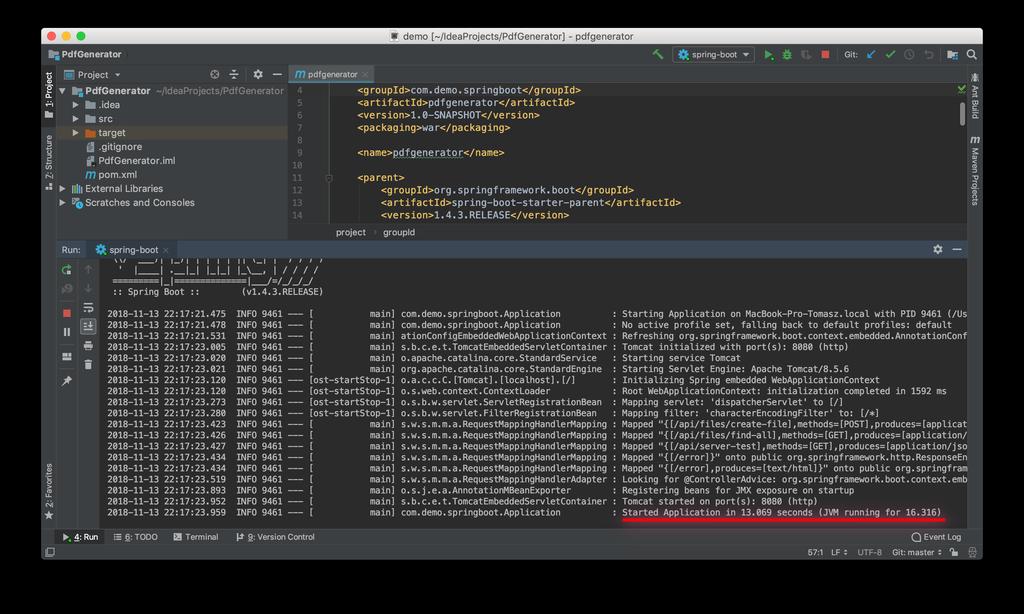The height and width of the screenshot is (614, 1024).
Task: Pin the Run tab
Action: (x=67, y=381)
